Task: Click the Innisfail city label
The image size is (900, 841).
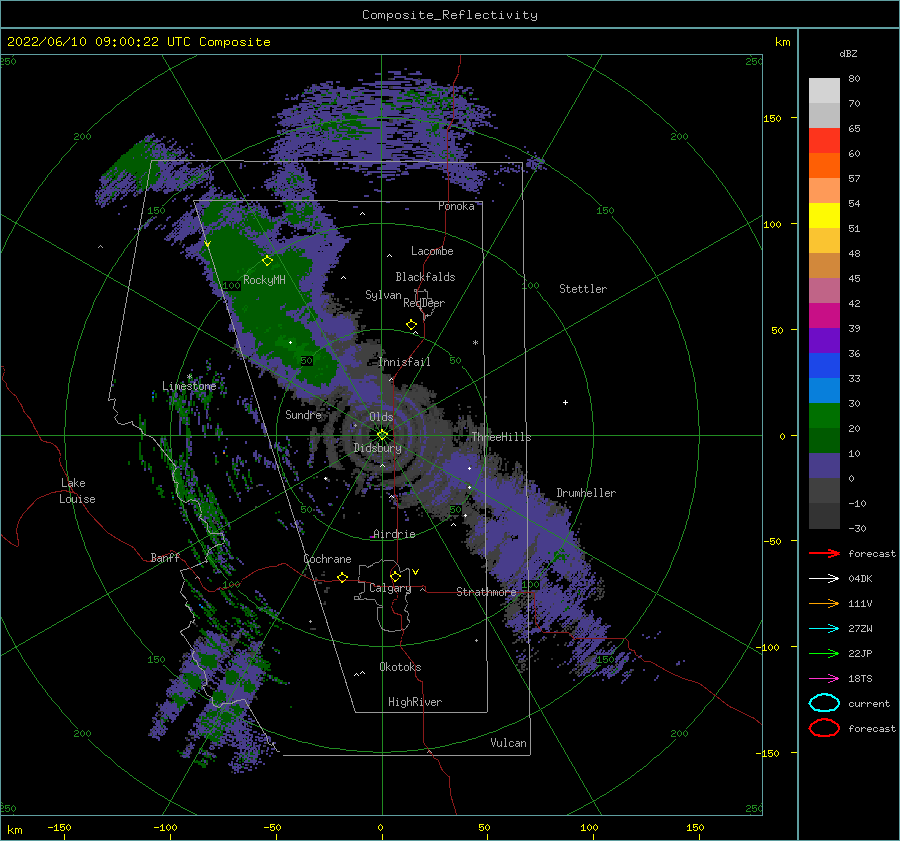Action: click(x=404, y=362)
